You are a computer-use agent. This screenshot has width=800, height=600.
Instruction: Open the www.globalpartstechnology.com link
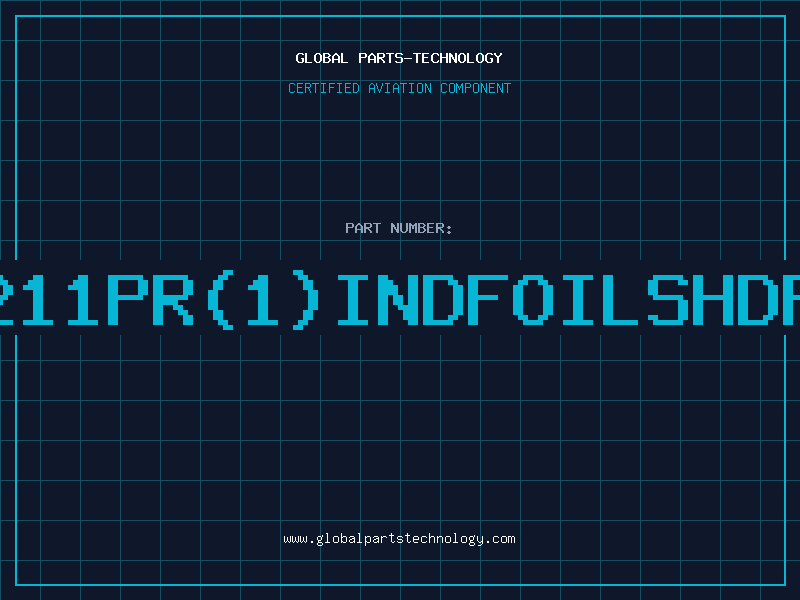399,539
